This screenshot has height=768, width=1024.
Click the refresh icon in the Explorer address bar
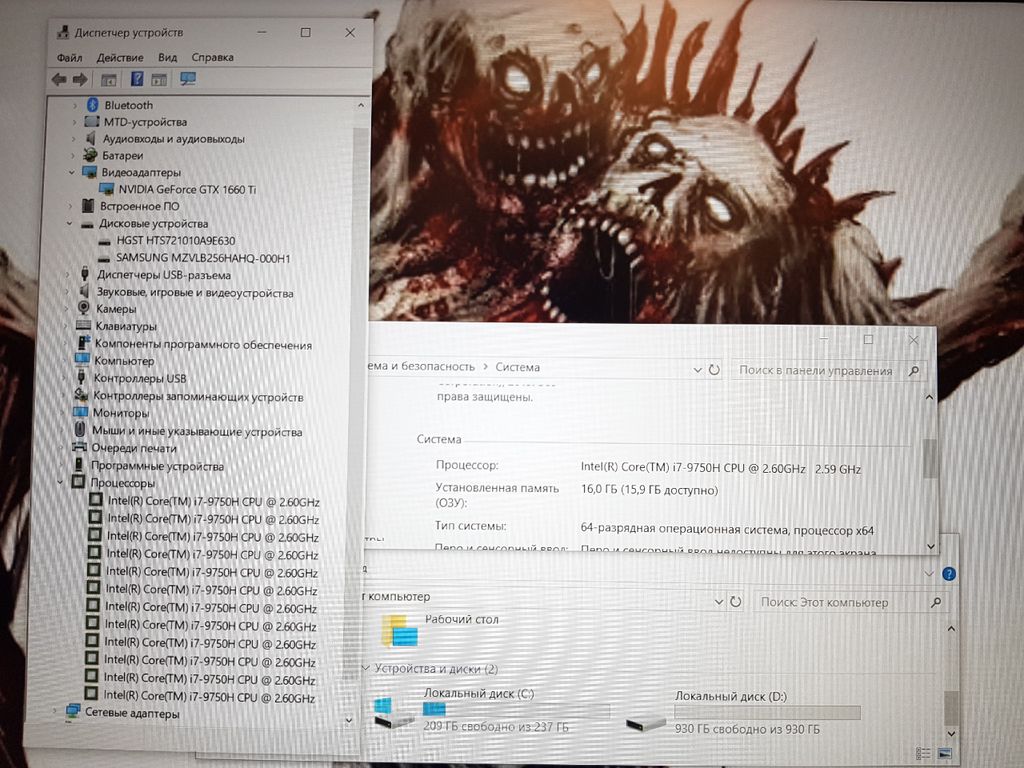pyautogui.click(x=736, y=602)
